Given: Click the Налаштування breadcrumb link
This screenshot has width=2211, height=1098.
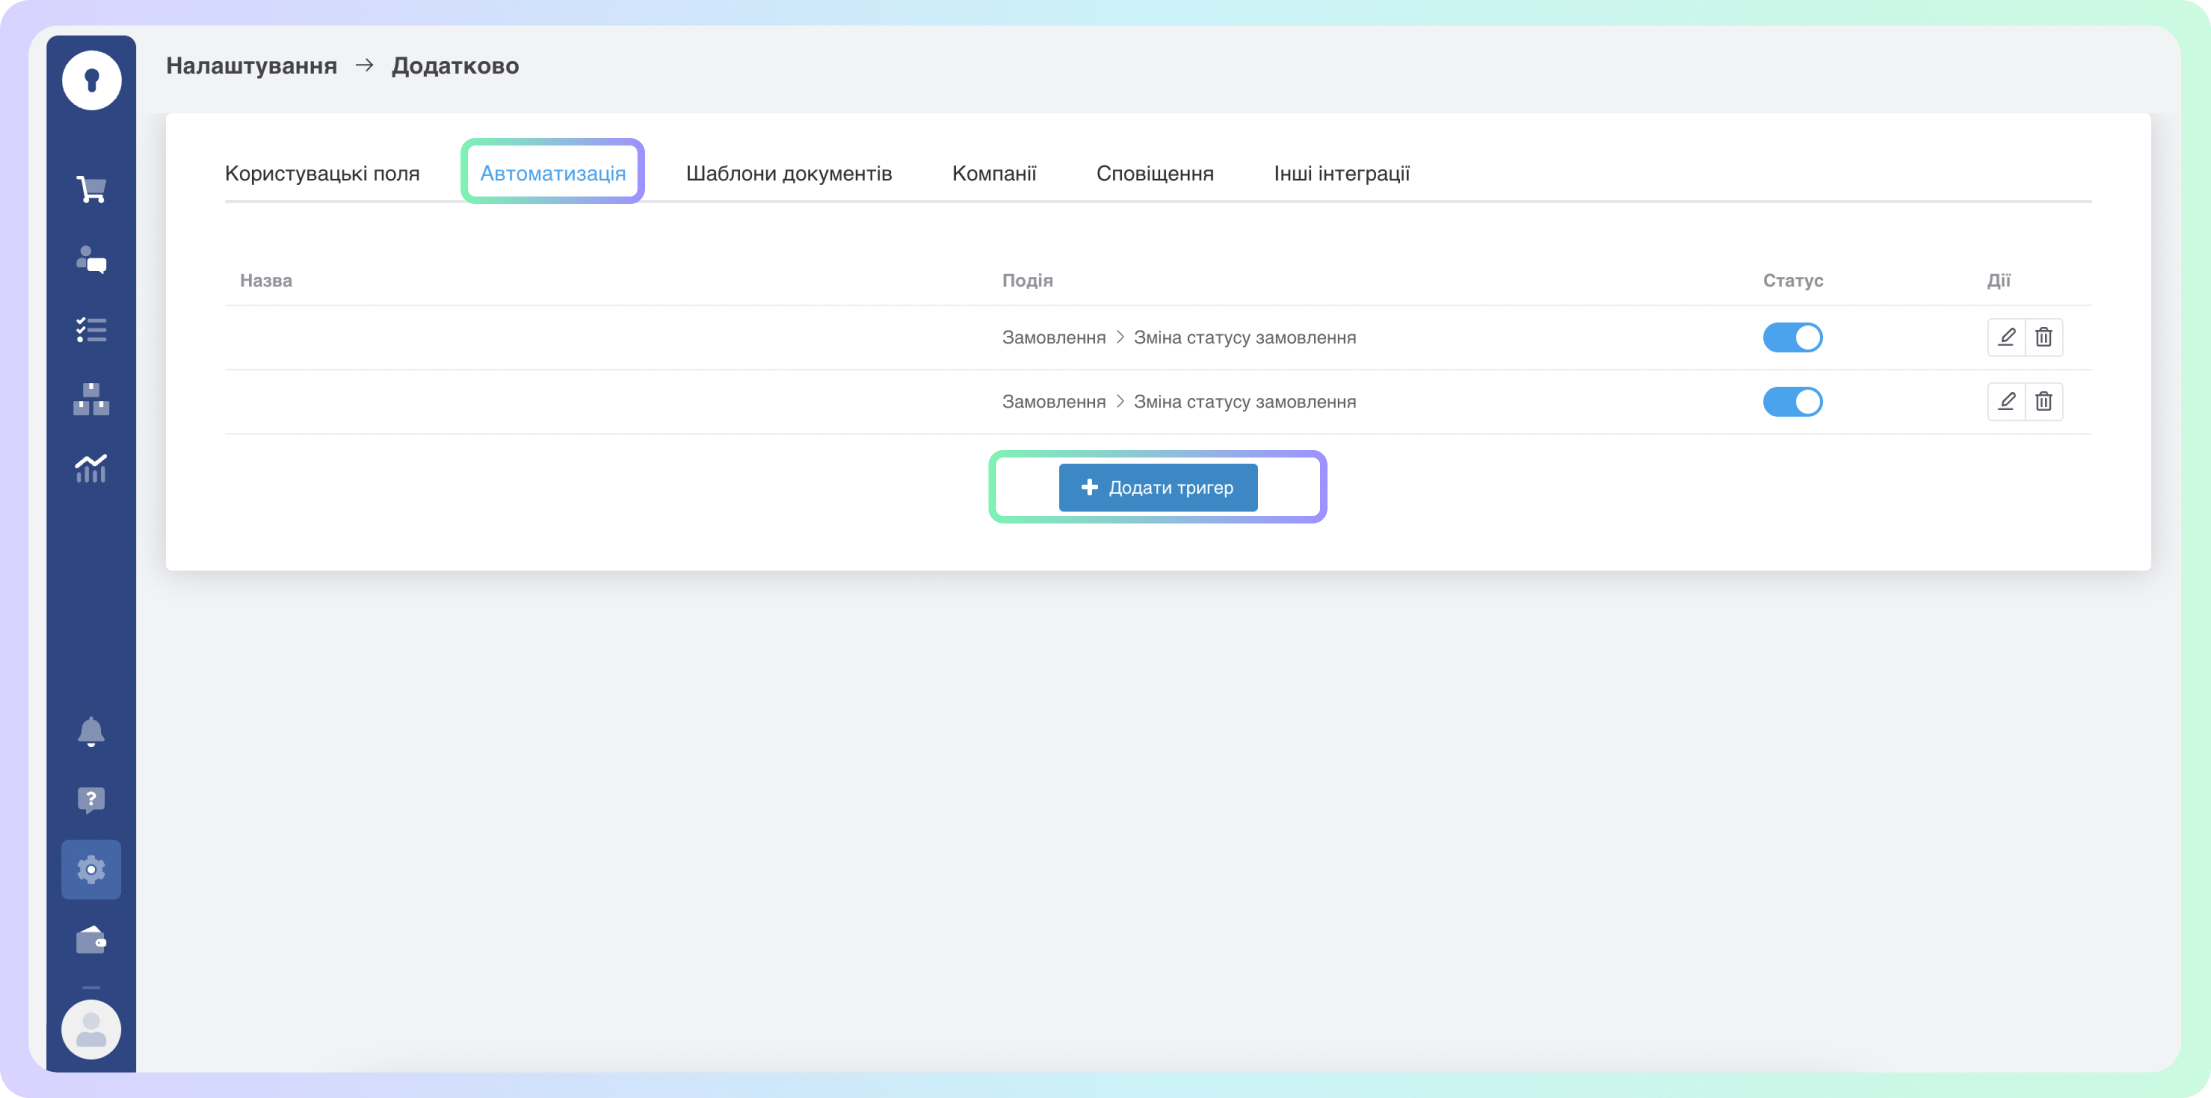Looking at the screenshot, I should pyautogui.click(x=251, y=66).
